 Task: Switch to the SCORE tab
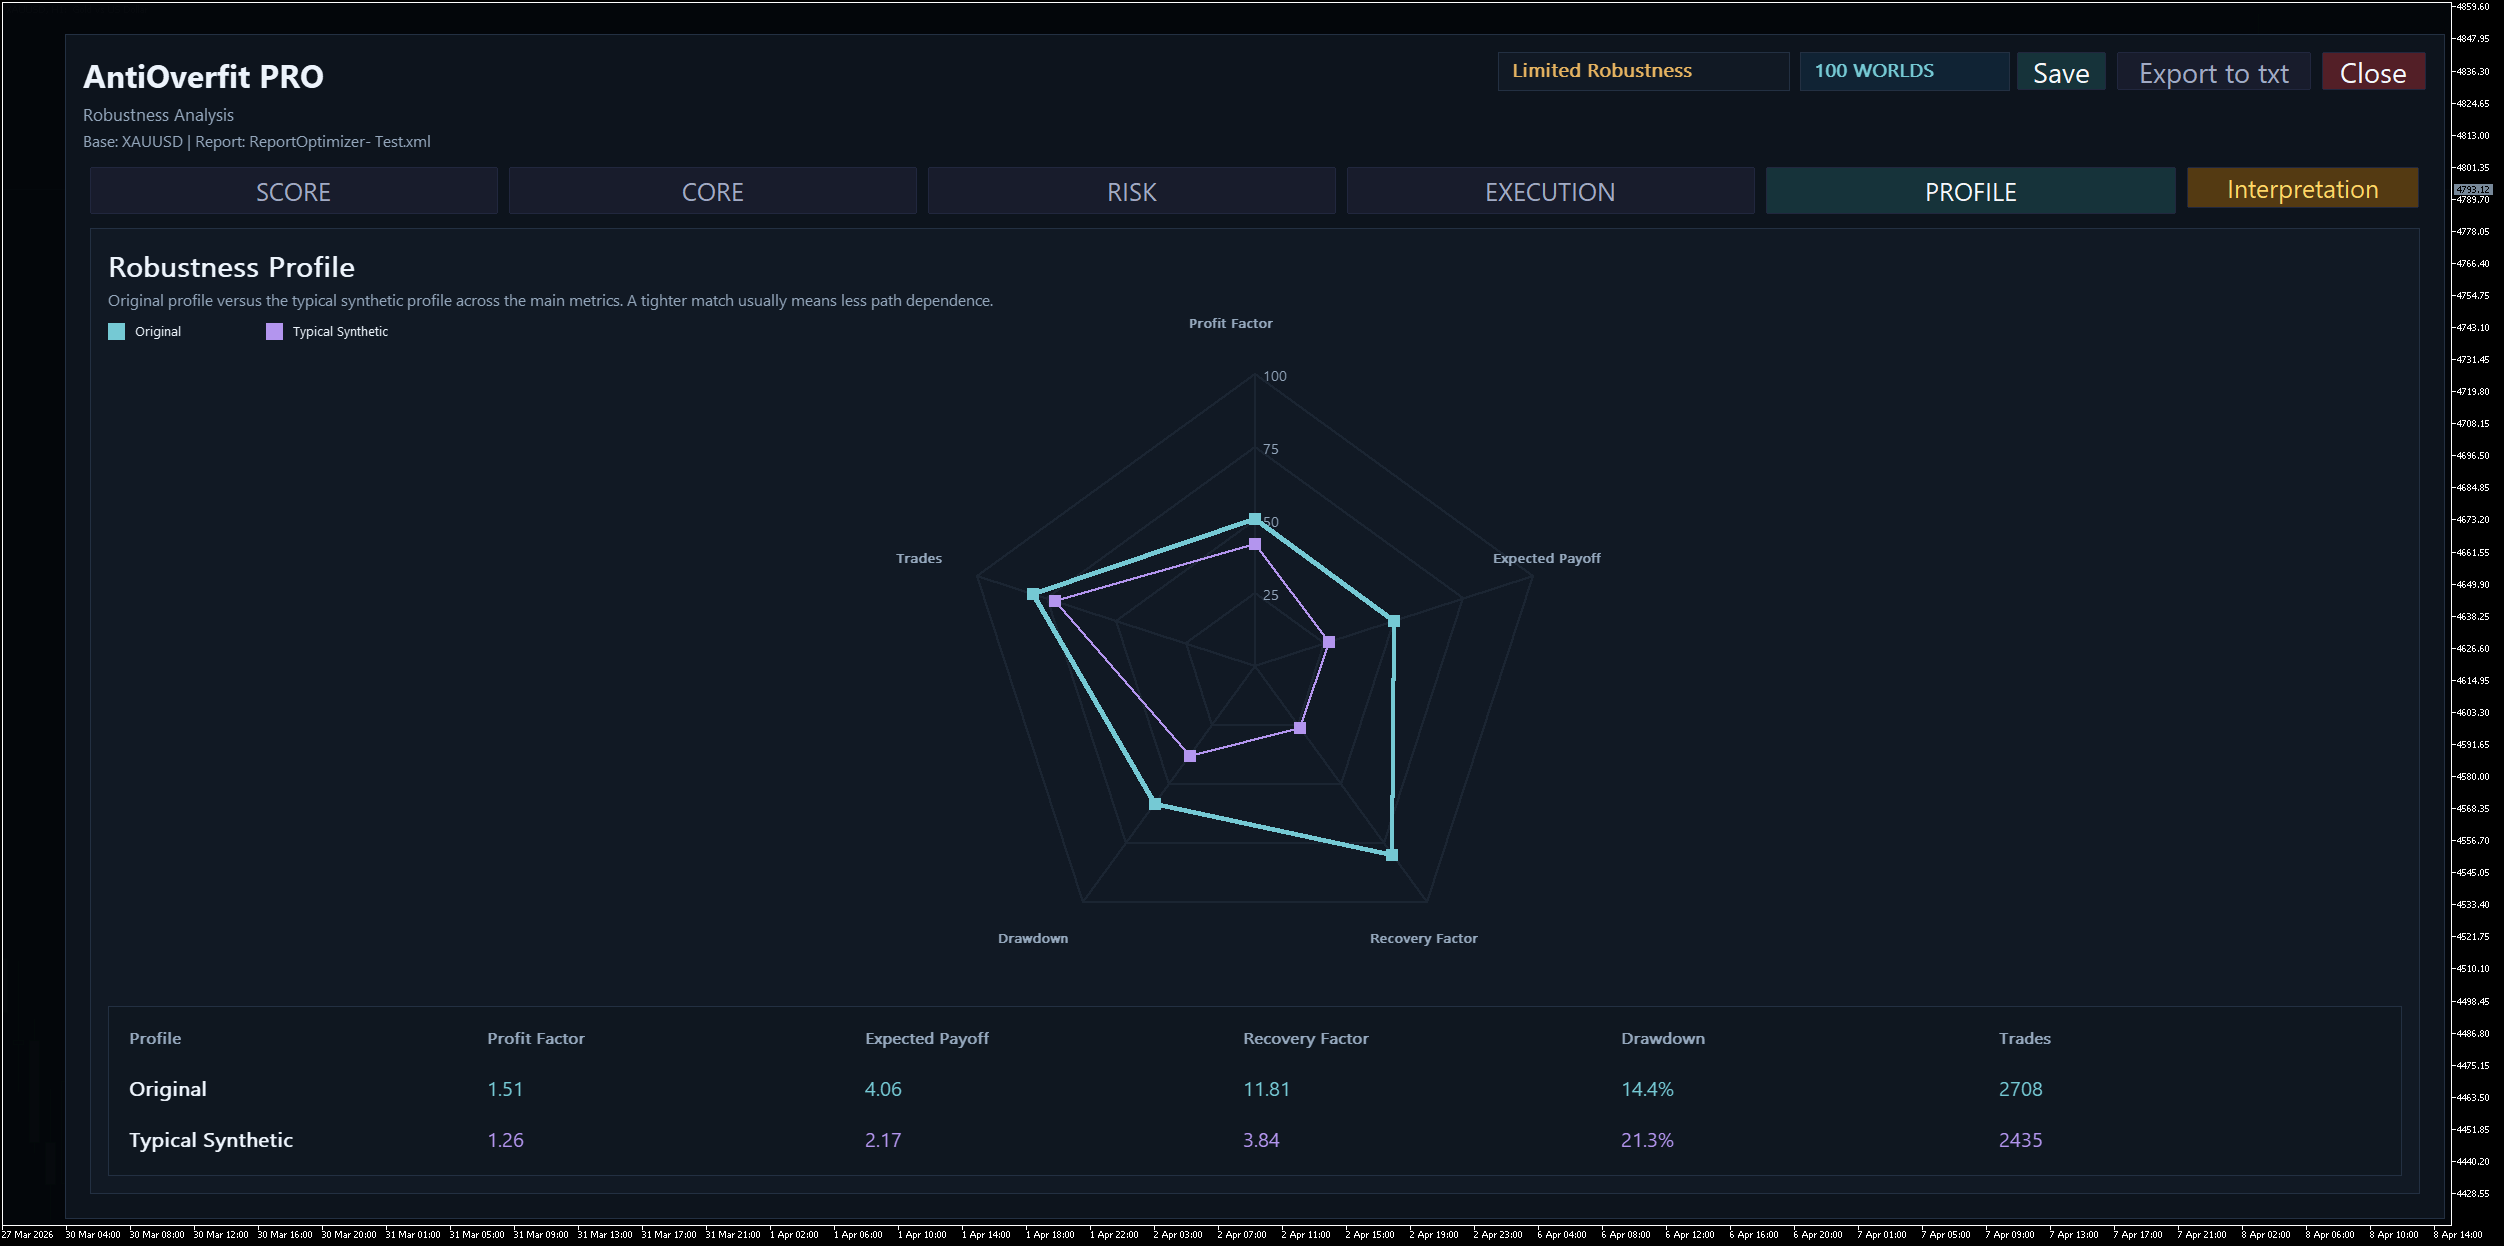(x=293, y=191)
